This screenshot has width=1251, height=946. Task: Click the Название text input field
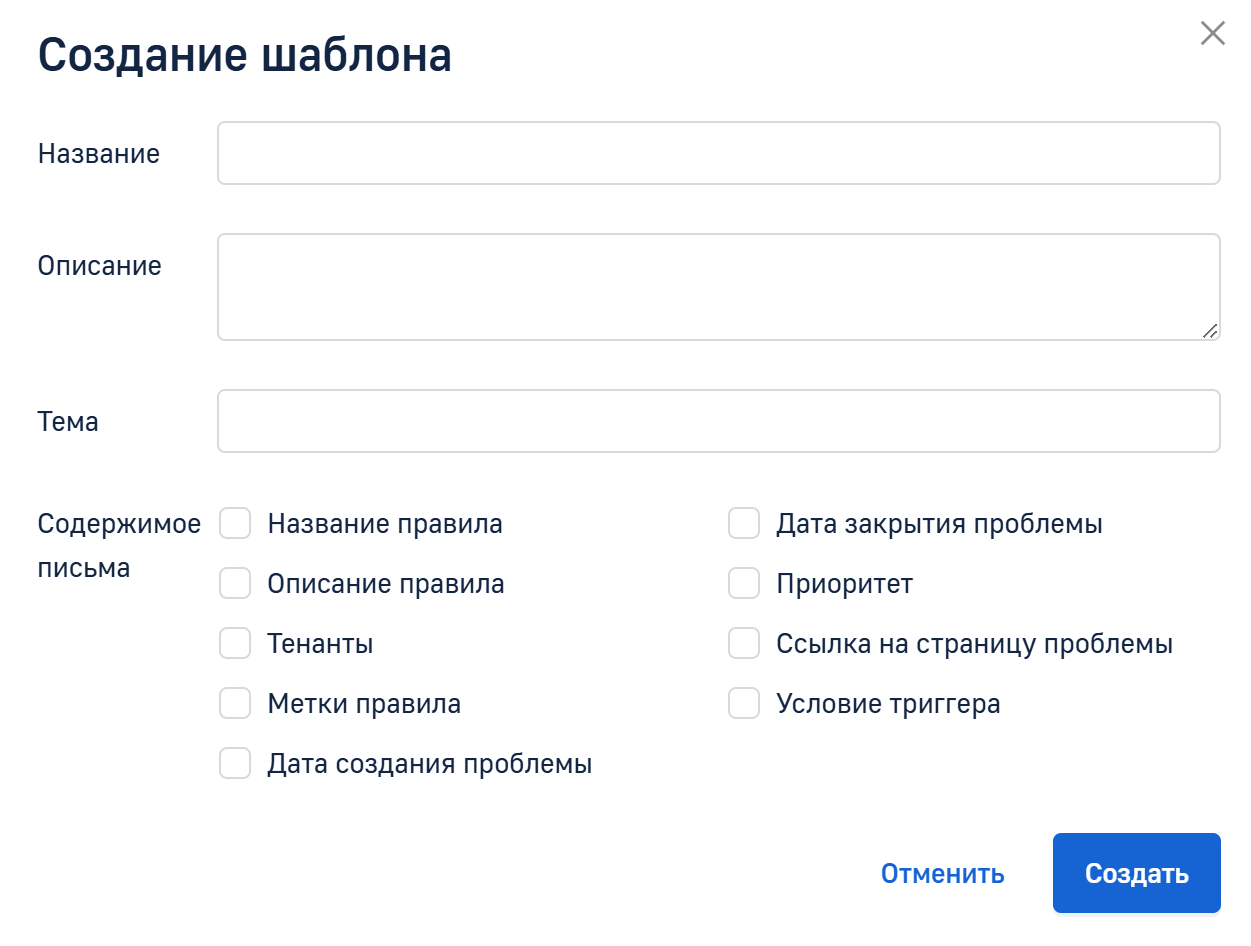click(x=718, y=153)
